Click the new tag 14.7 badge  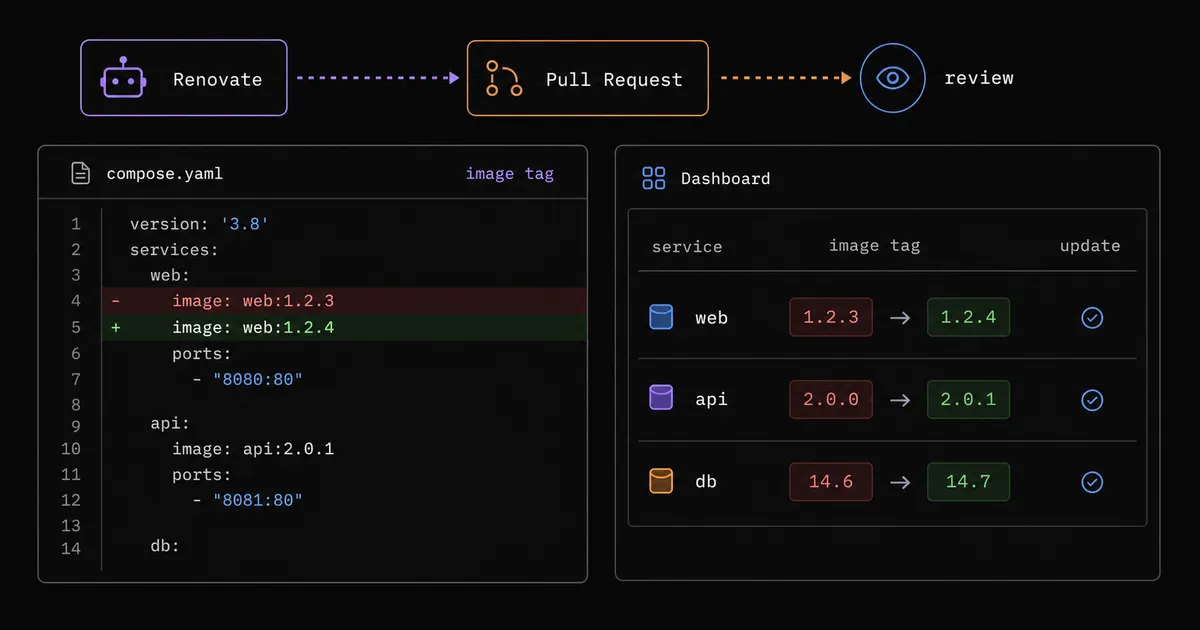(968, 482)
